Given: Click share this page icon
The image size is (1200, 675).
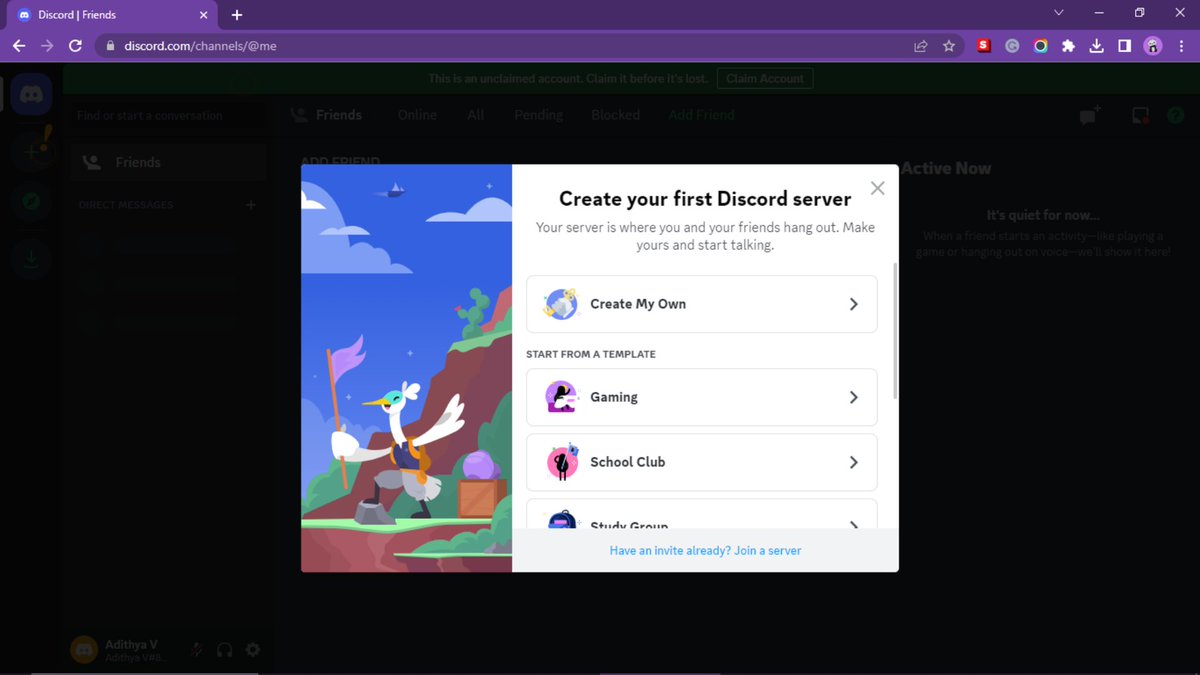Looking at the screenshot, I should pyautogui.click(x=920, y=46).
